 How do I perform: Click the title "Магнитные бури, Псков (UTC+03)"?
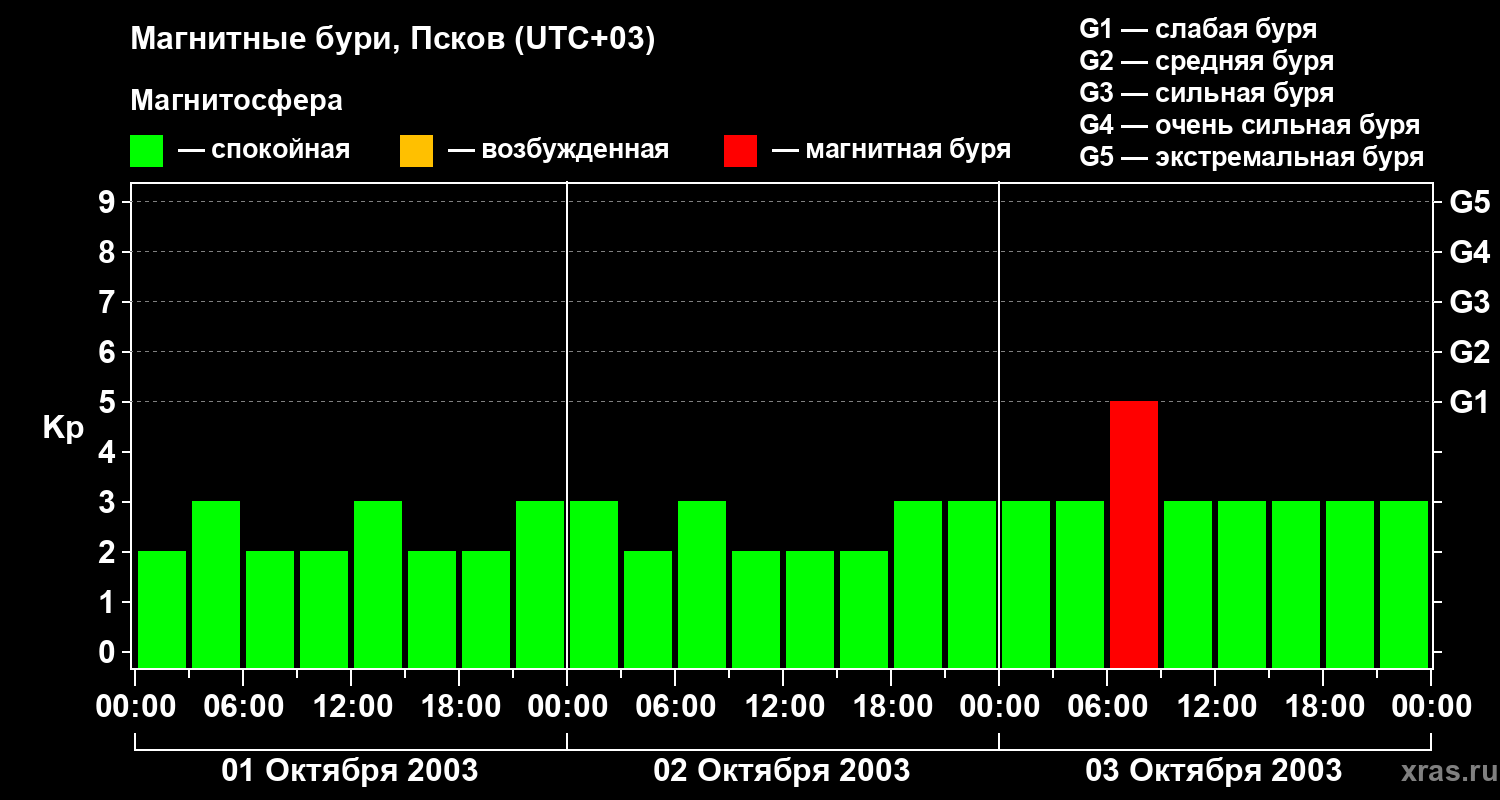pos(393,40)
